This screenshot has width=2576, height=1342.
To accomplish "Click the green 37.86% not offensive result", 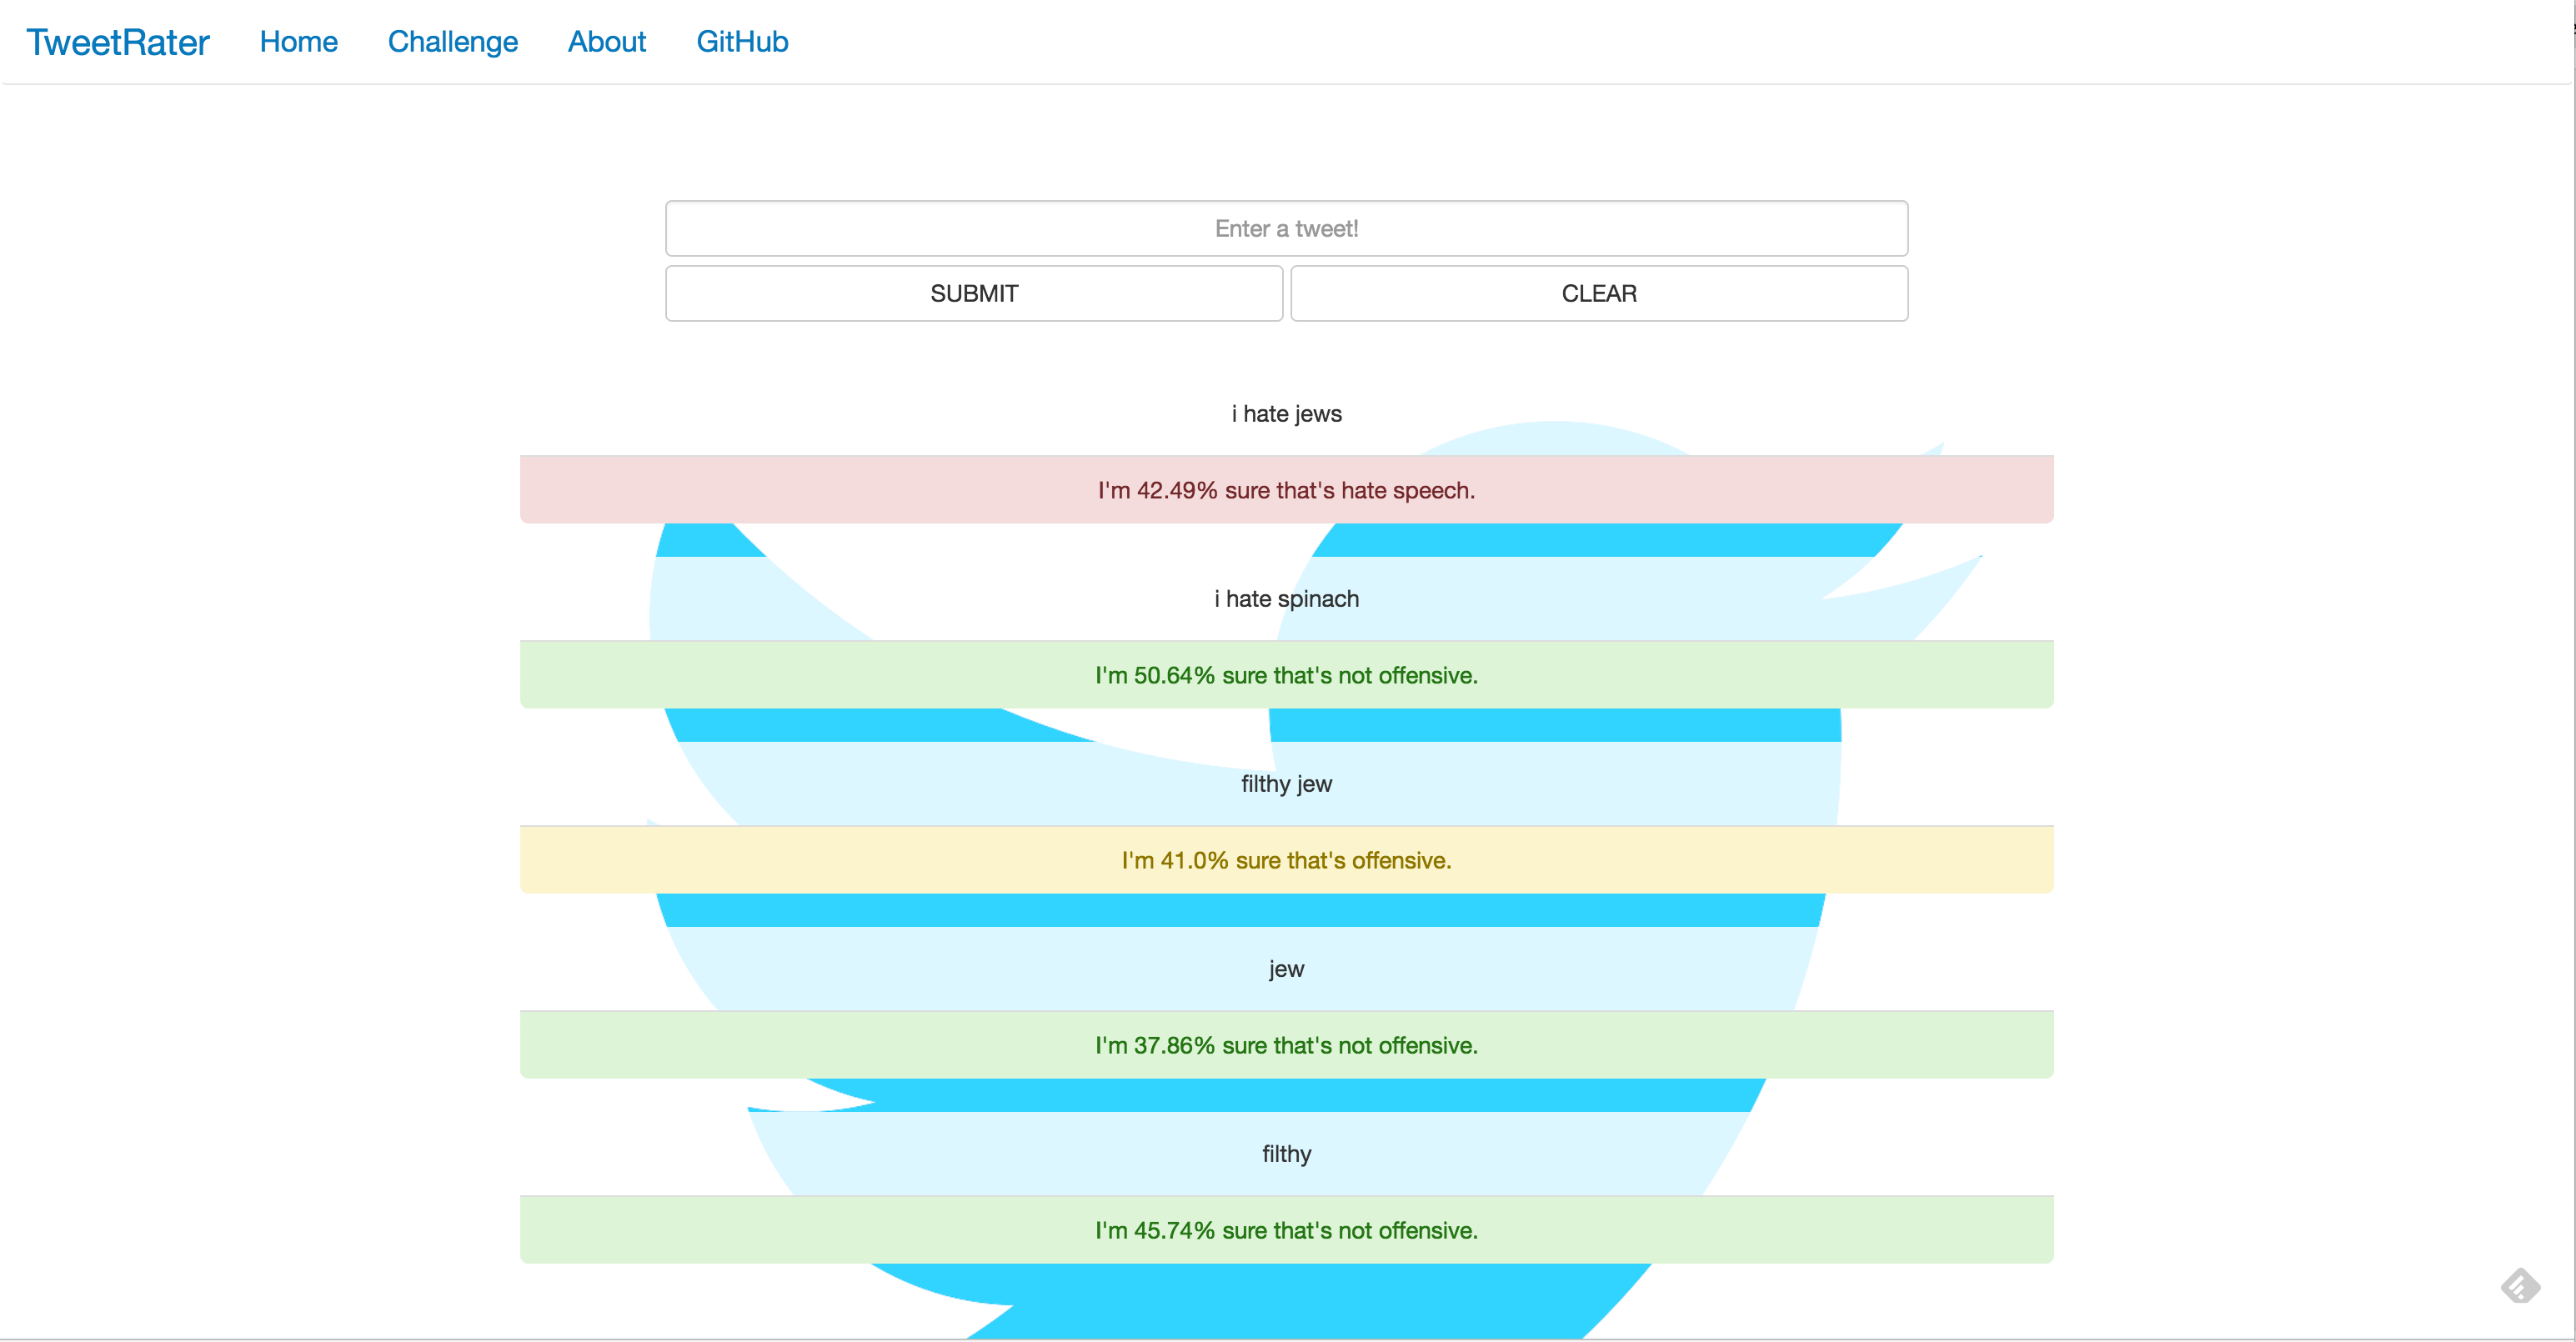I will click(x=1286, y=1045).
